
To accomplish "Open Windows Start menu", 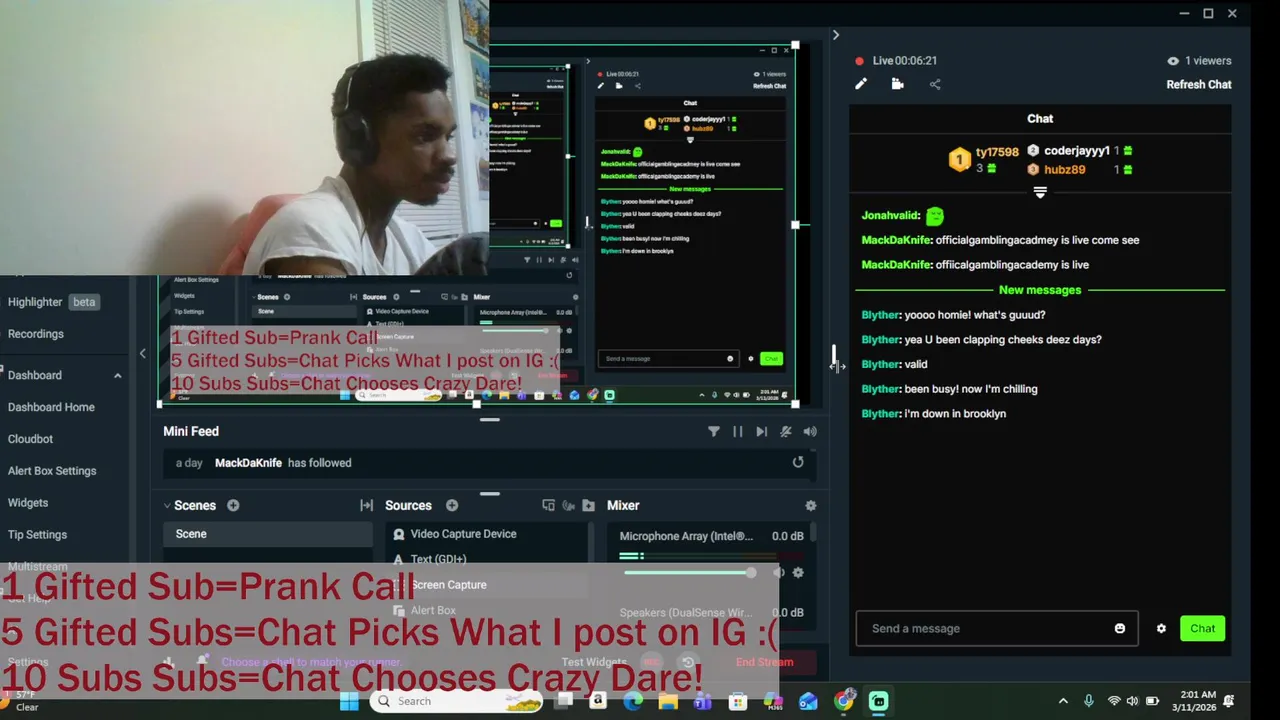I will (x=349, y=701).
